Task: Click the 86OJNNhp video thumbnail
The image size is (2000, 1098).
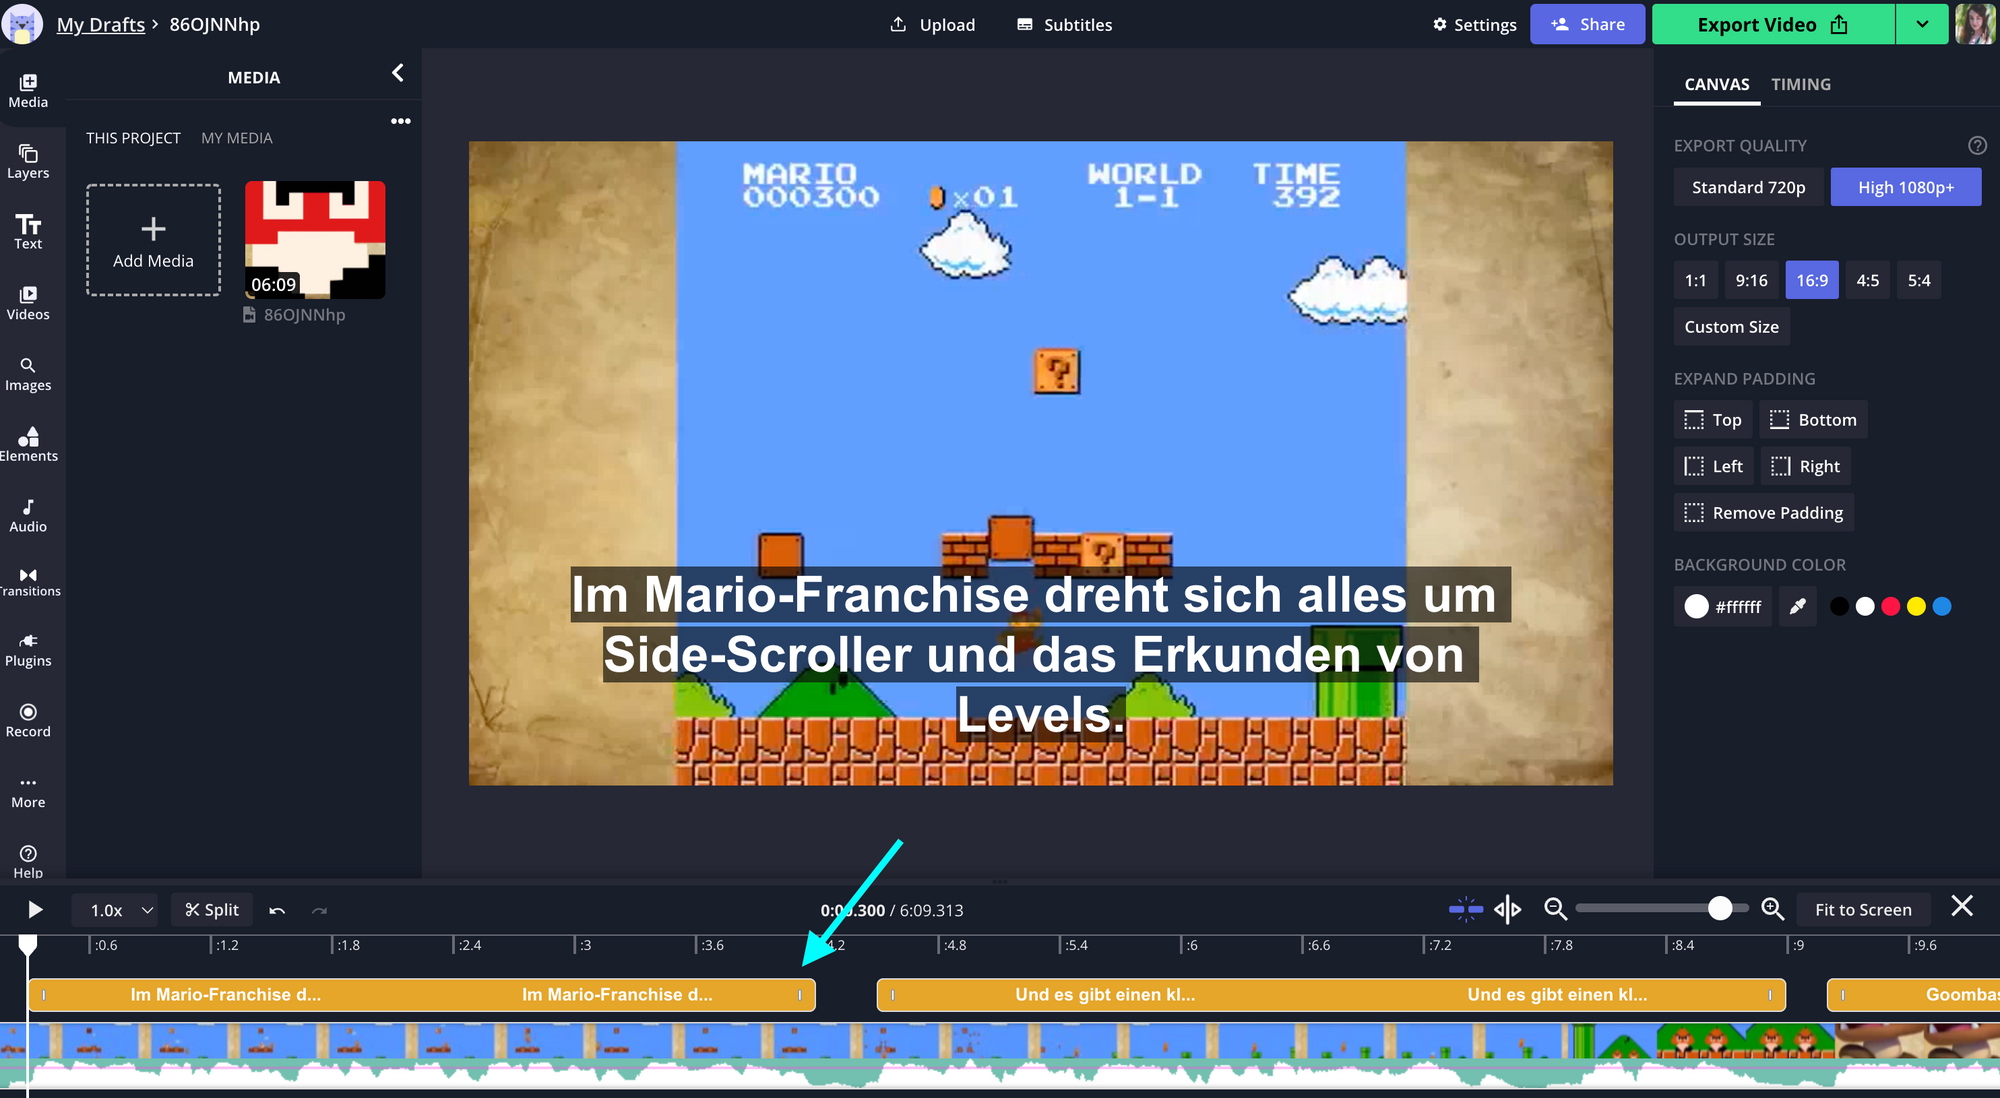Action: (315, 239)
